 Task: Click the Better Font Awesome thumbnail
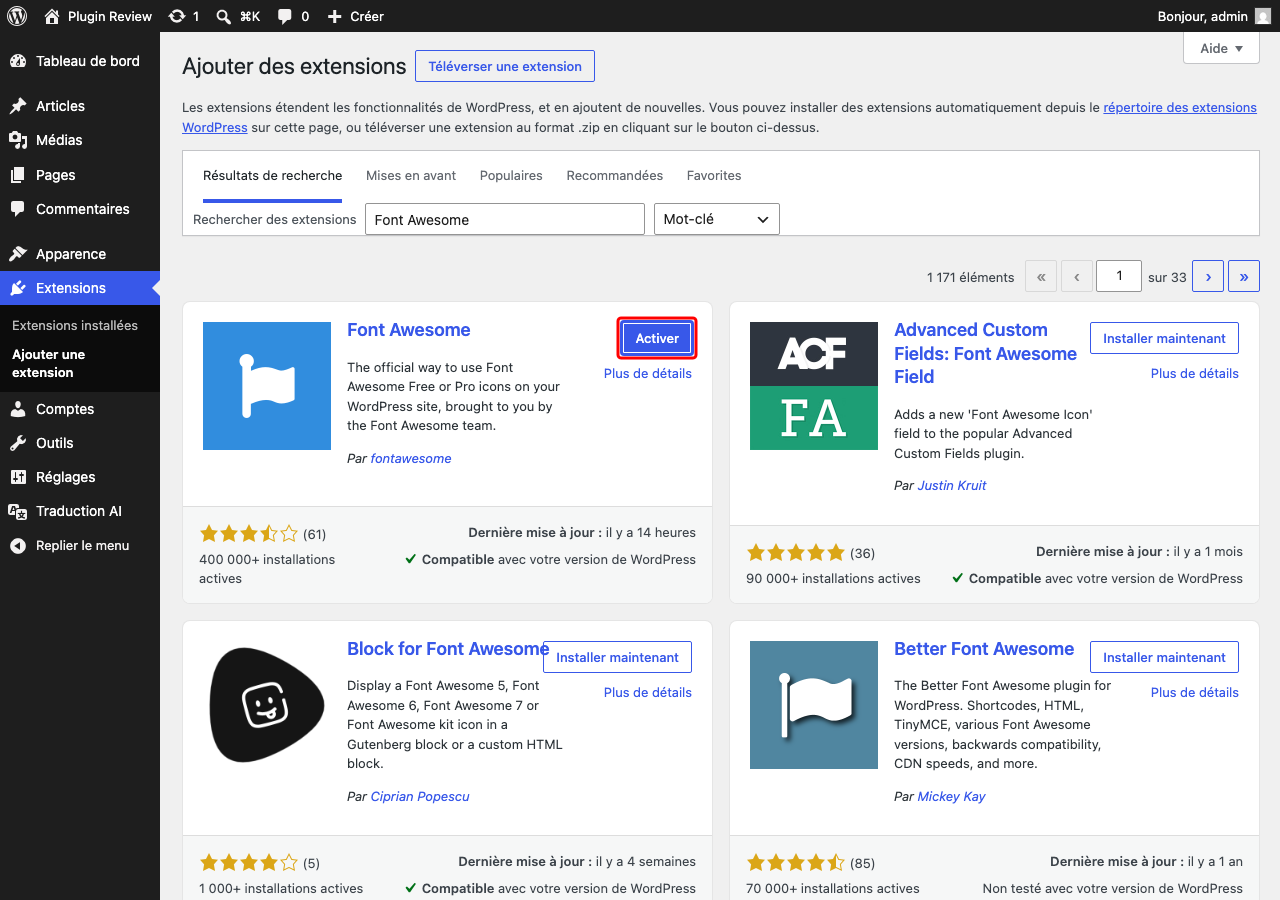click(814, 705)
